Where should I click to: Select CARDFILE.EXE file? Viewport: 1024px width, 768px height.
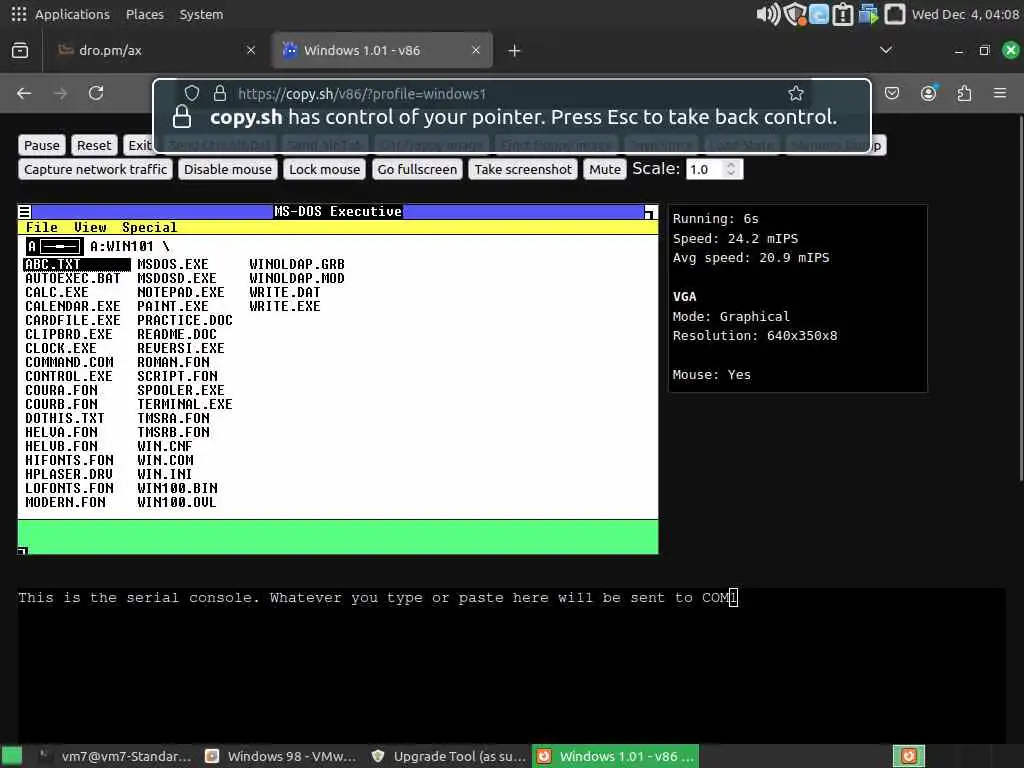pyautogui.click(x=72, y=320)
